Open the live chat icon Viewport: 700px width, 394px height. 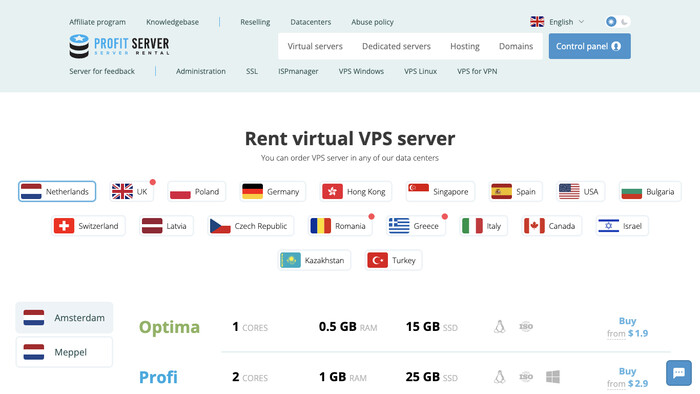pyautogui.click(x=679, y=373)
